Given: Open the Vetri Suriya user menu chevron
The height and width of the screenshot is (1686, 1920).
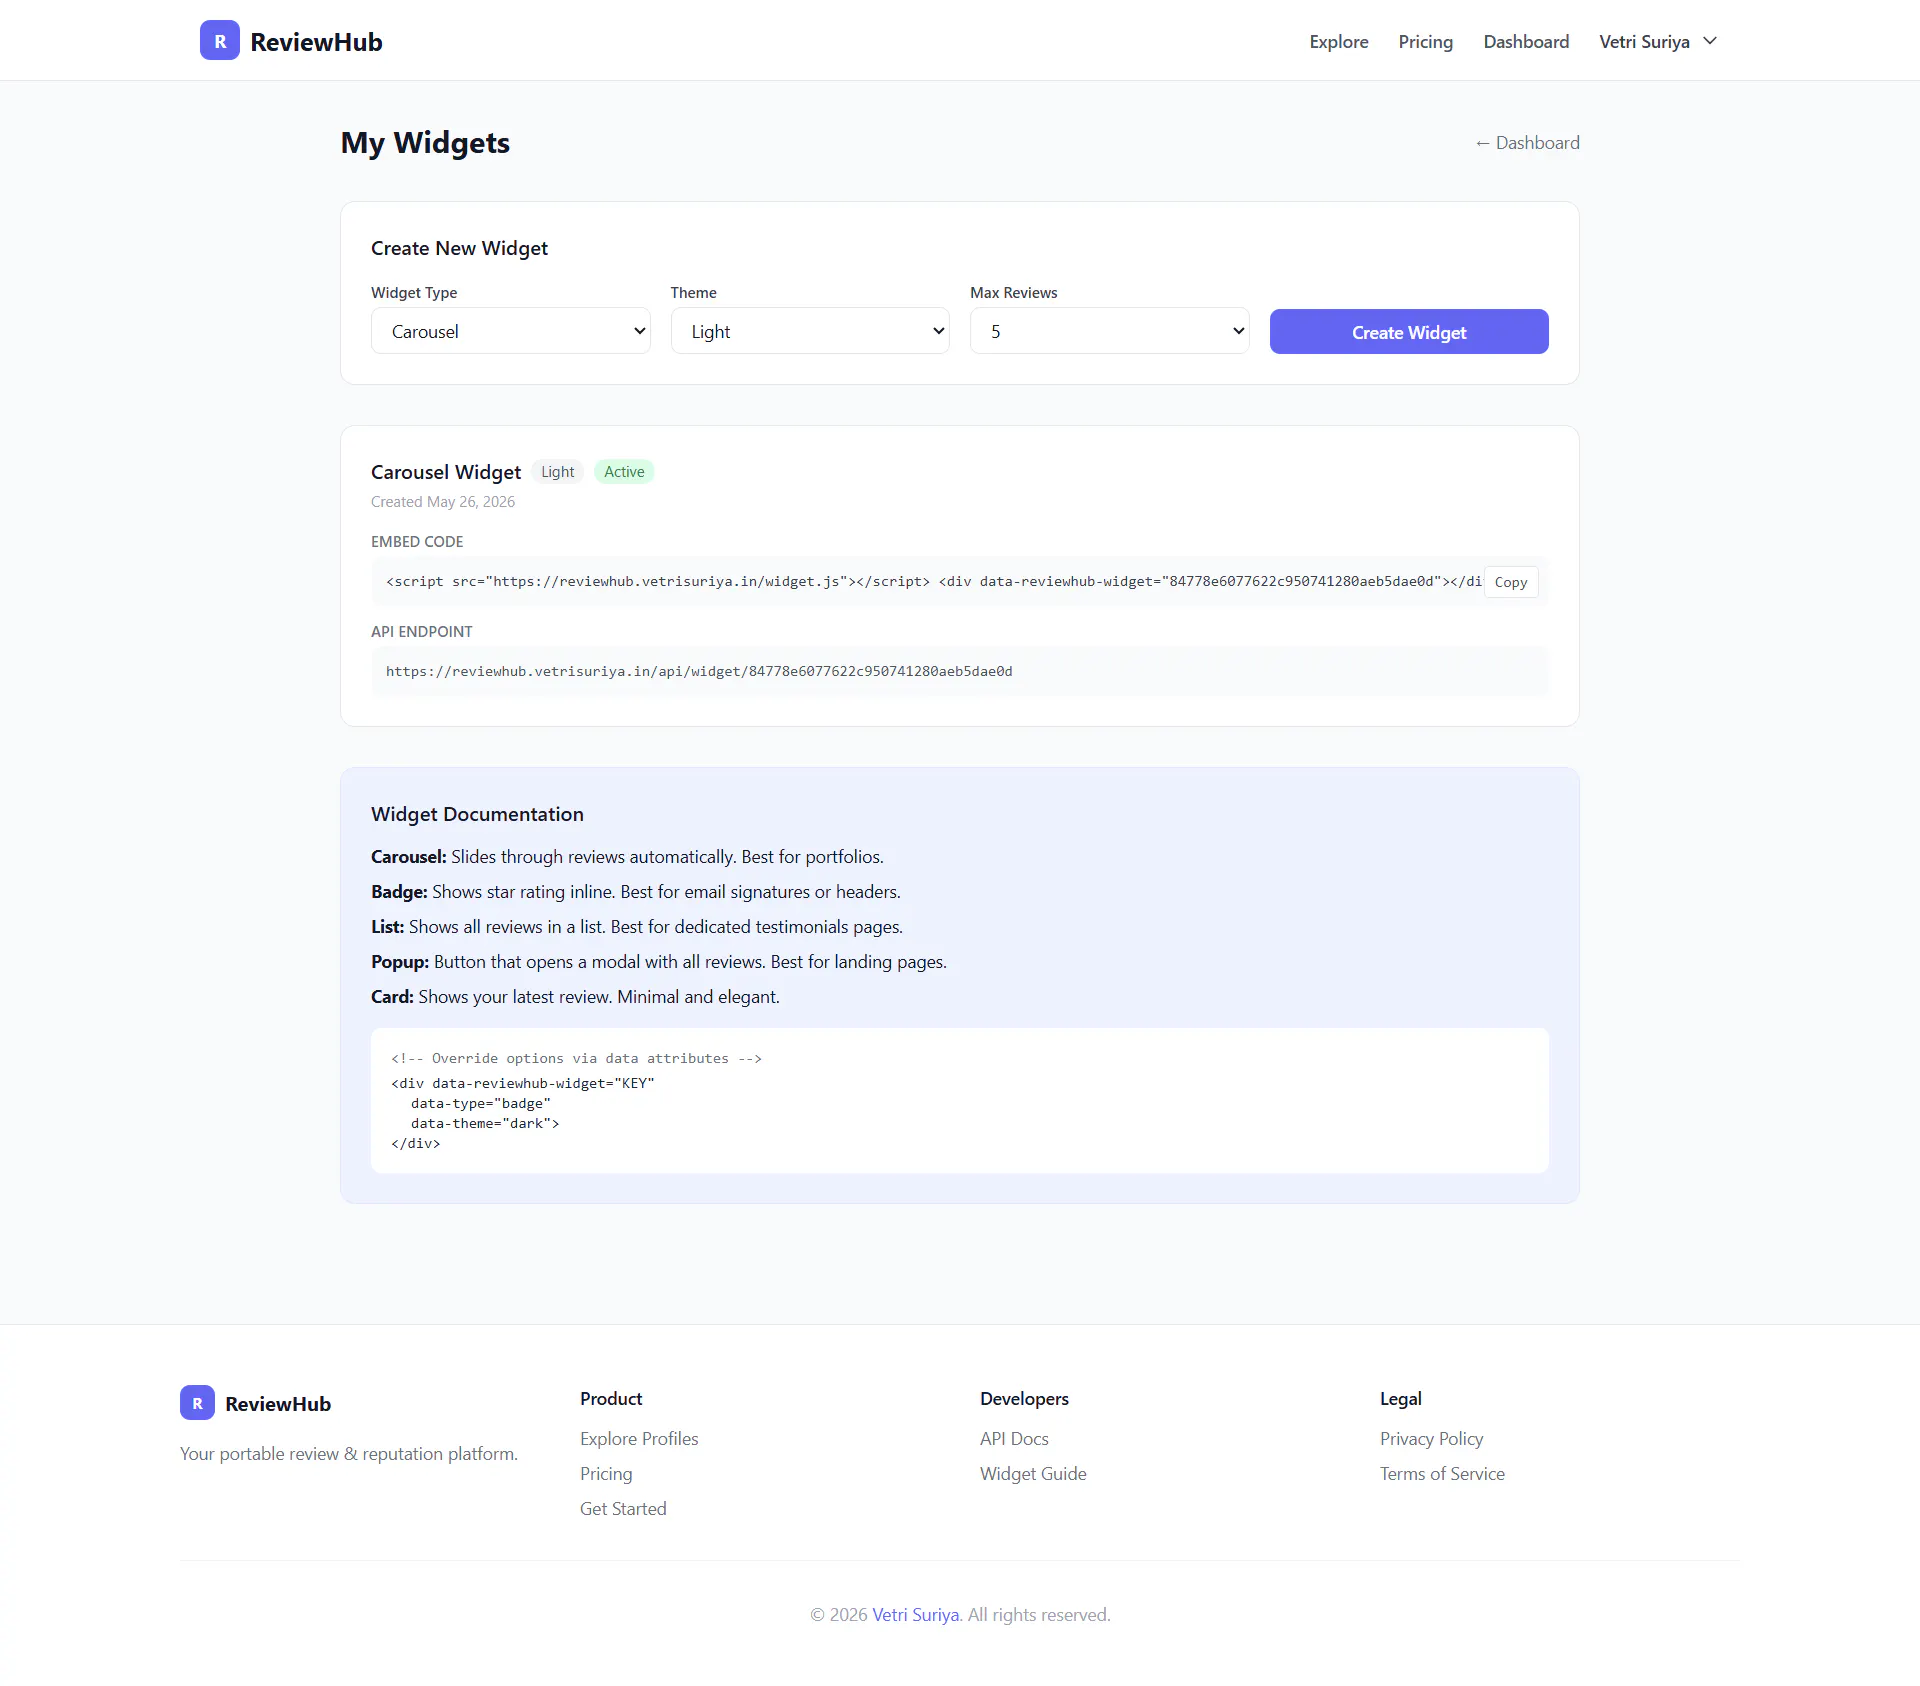Looking at the screenshot, I should coord(1710,41).
